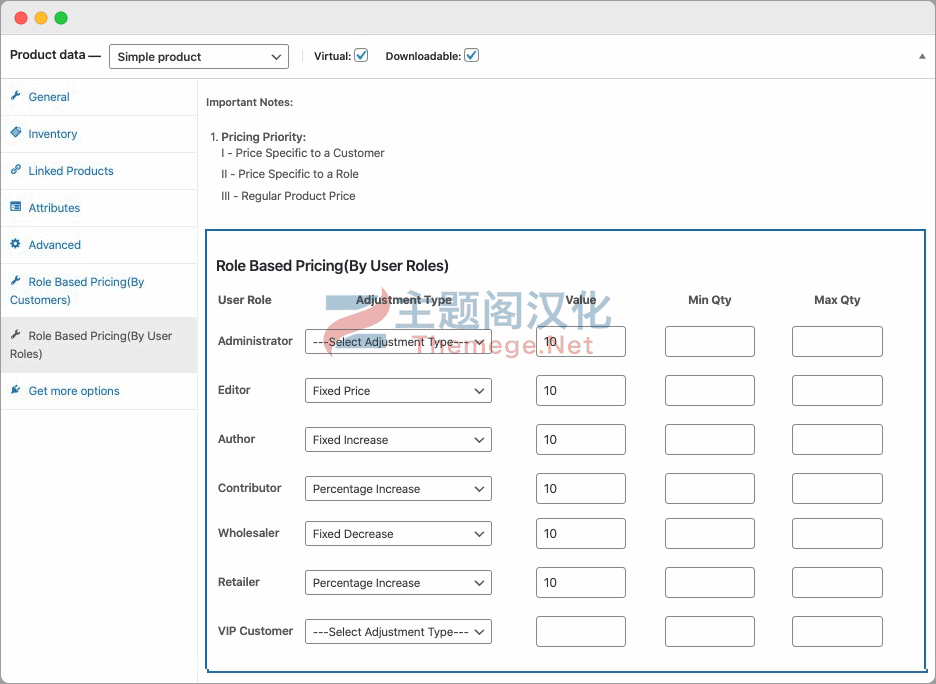The width and height of the screenshot is (936, 684).
Task: Click the Wholesaler role label
Action: (248, 533)
